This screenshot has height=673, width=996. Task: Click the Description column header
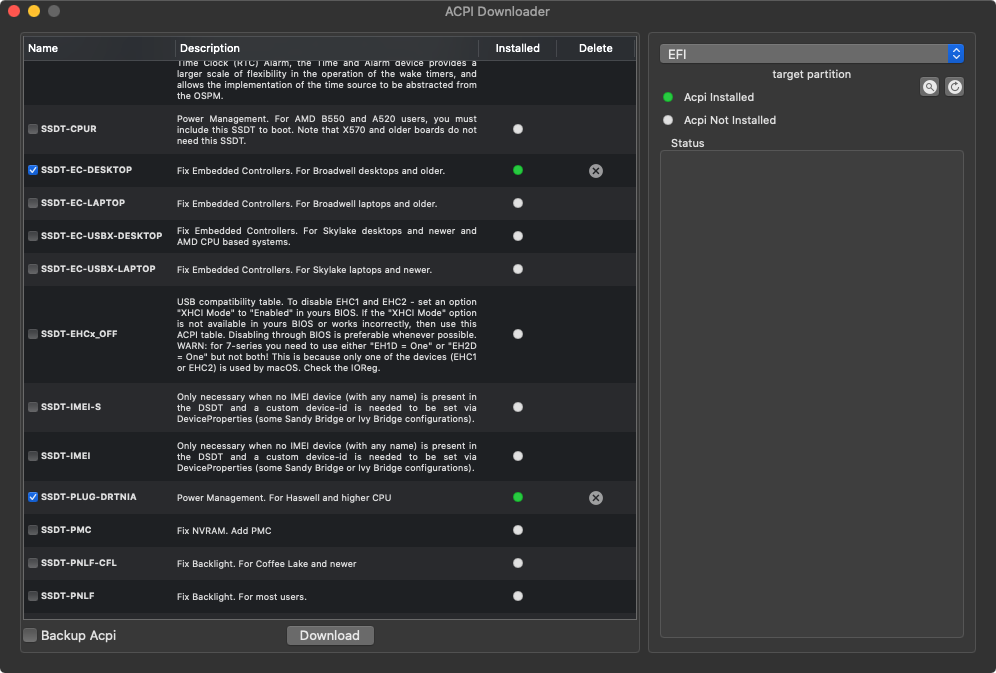pyautogui.click(x=326, y=48)
